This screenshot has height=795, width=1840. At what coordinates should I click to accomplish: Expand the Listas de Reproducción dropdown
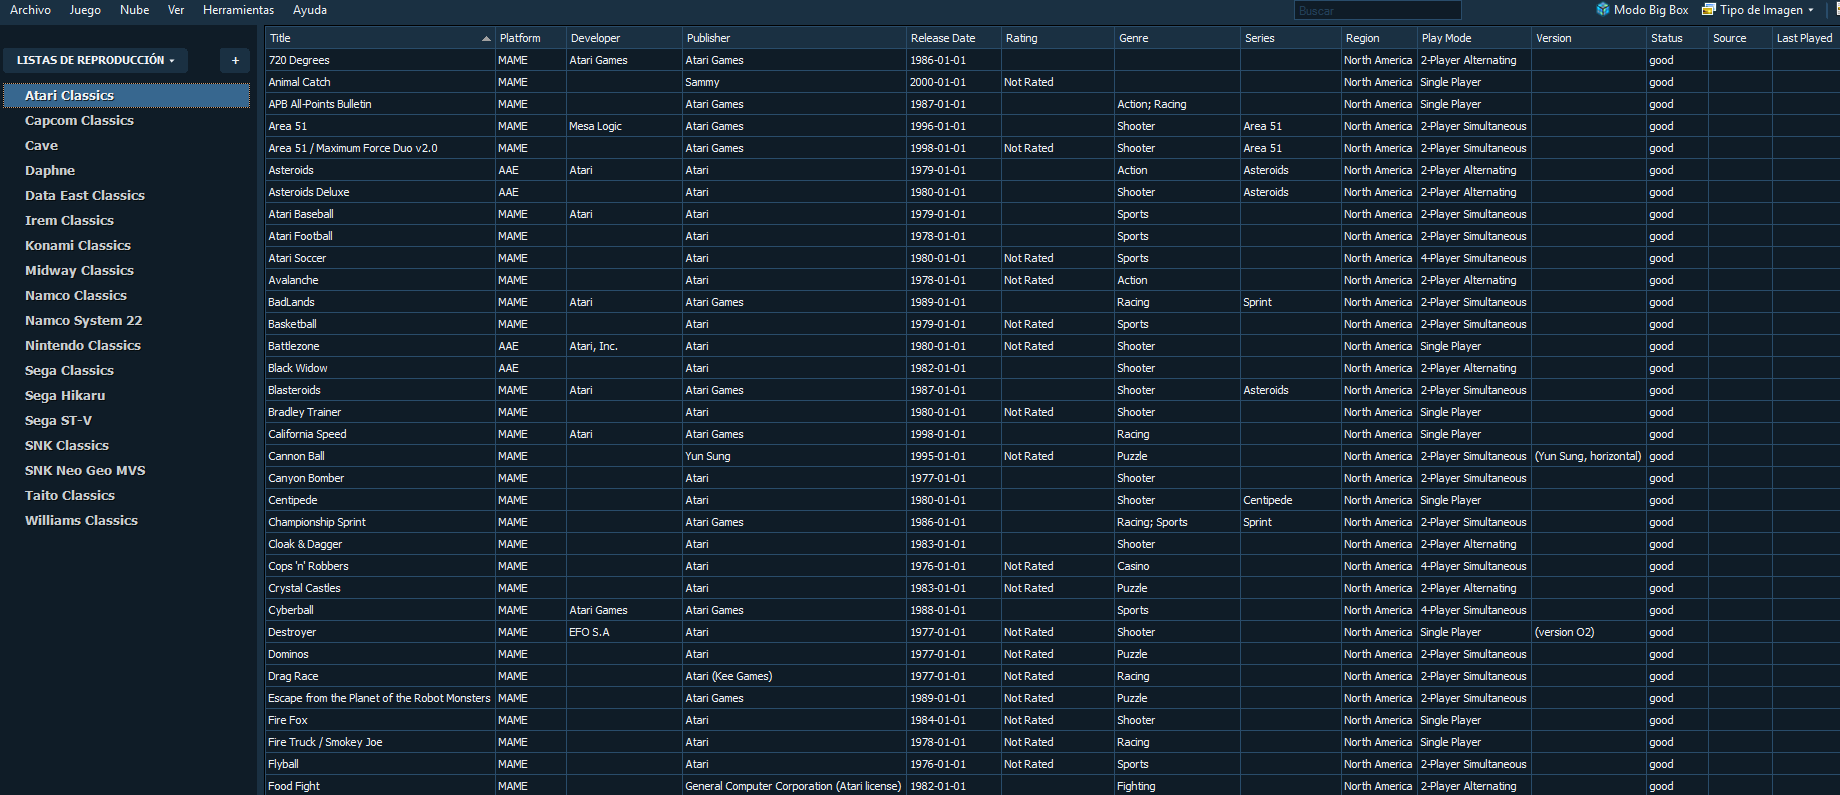[95, 60]
